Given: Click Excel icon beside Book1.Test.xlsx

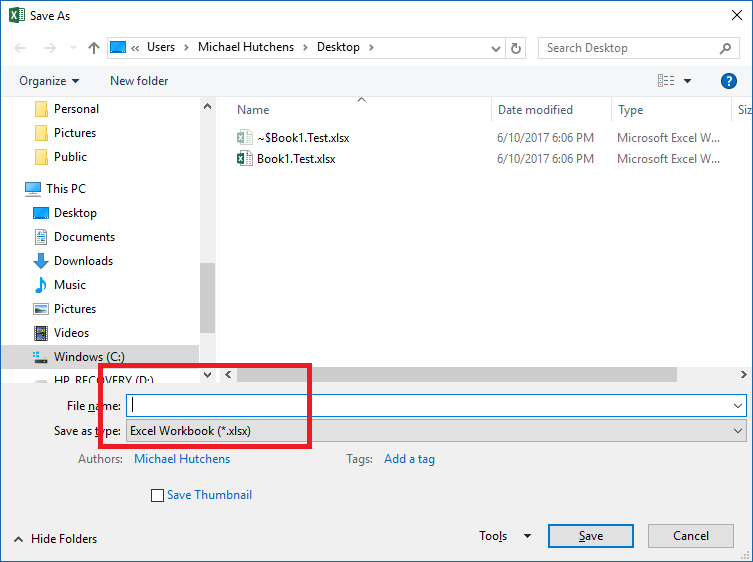Looking at the screenshot, I should (244, 159).
